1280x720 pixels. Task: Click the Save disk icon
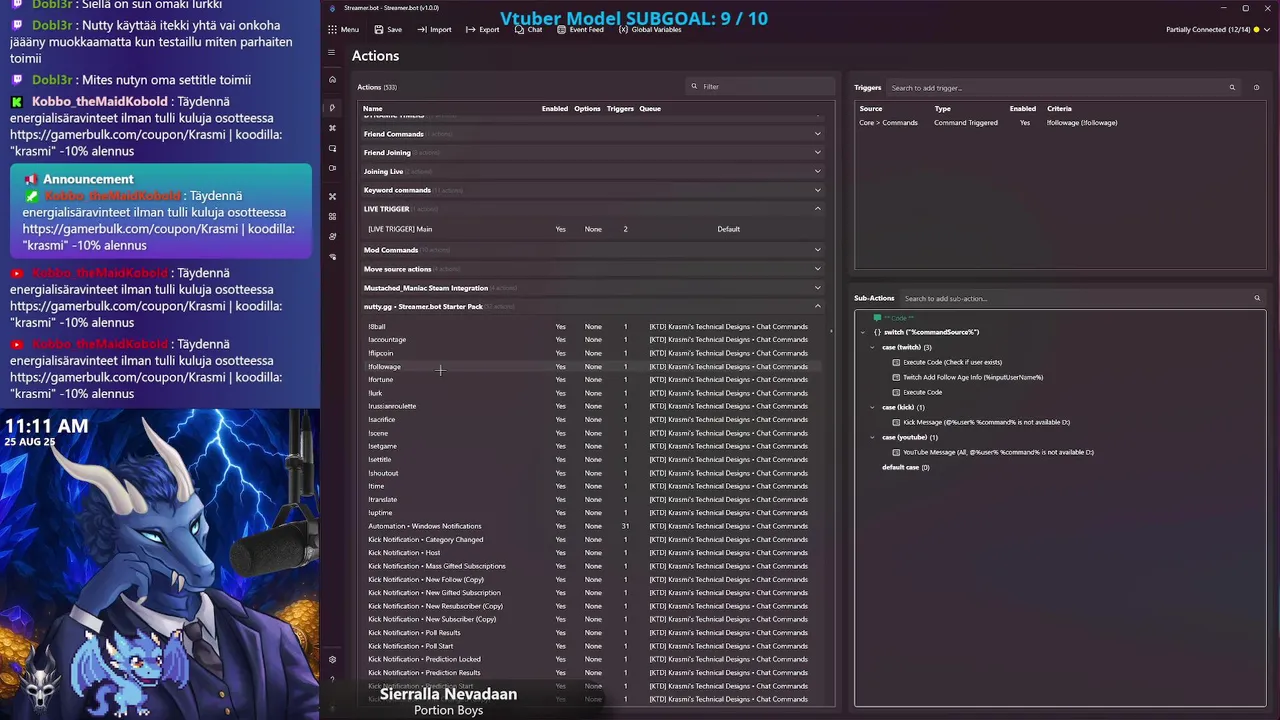(x=379, y=29)
